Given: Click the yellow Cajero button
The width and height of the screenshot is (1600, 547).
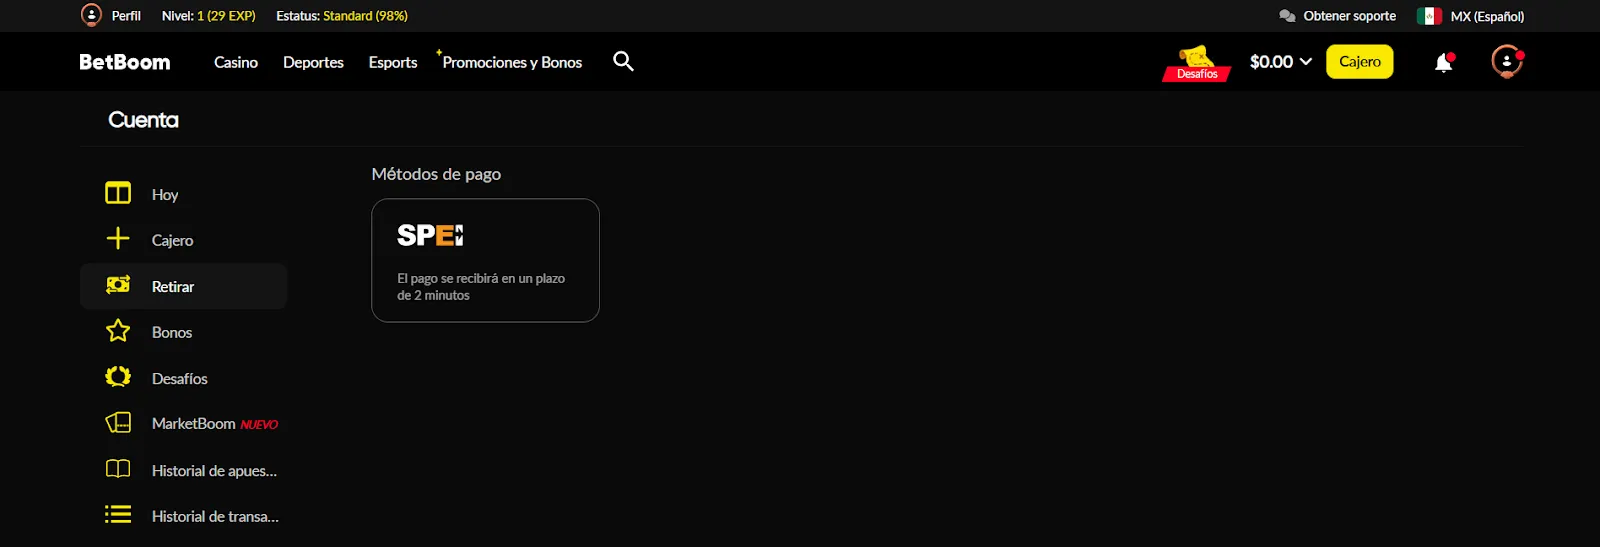Looking at the screenshot, I should (1360, 62).
